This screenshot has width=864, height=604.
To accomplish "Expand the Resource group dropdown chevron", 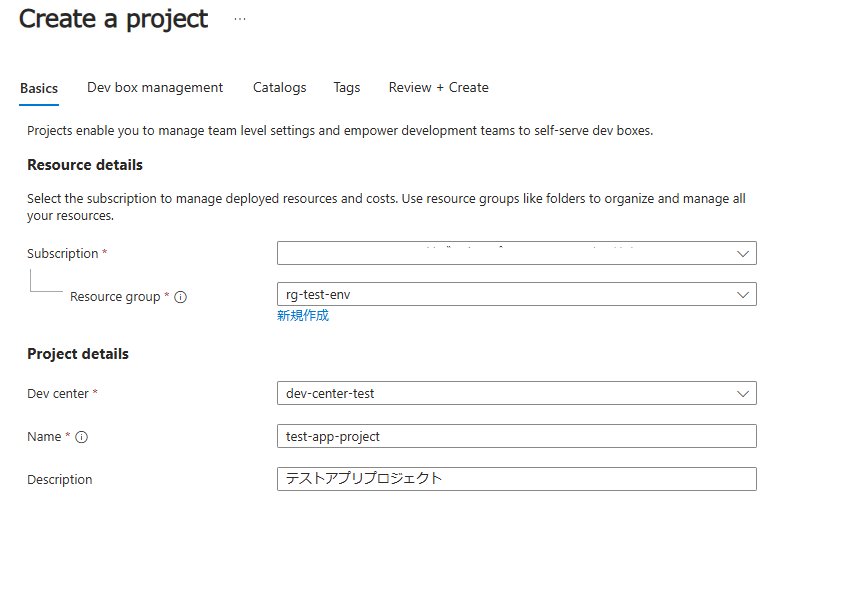I will click(742, 295).
